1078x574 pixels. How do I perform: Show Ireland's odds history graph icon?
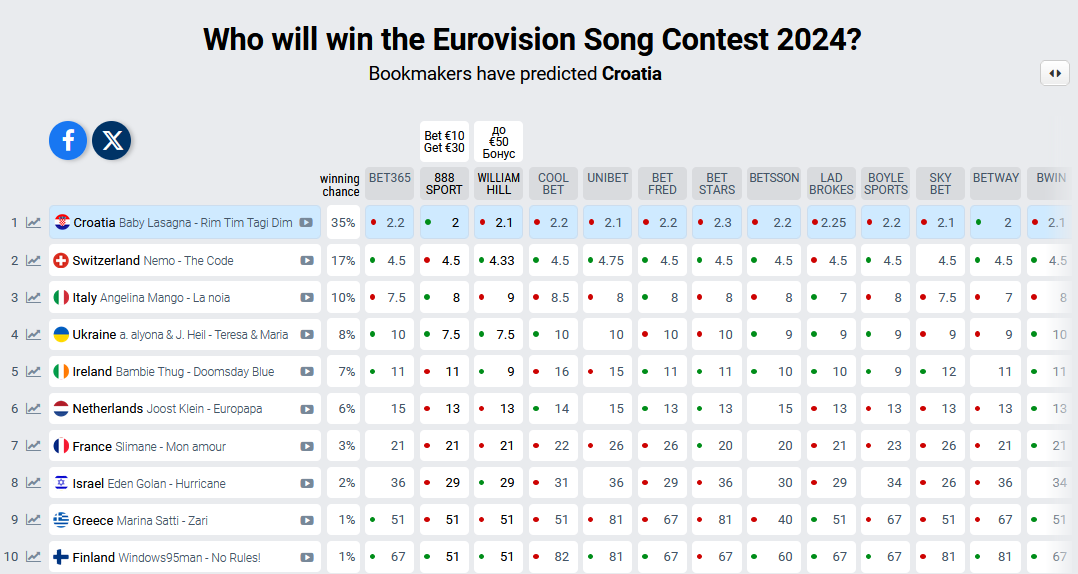click(34, 372)
